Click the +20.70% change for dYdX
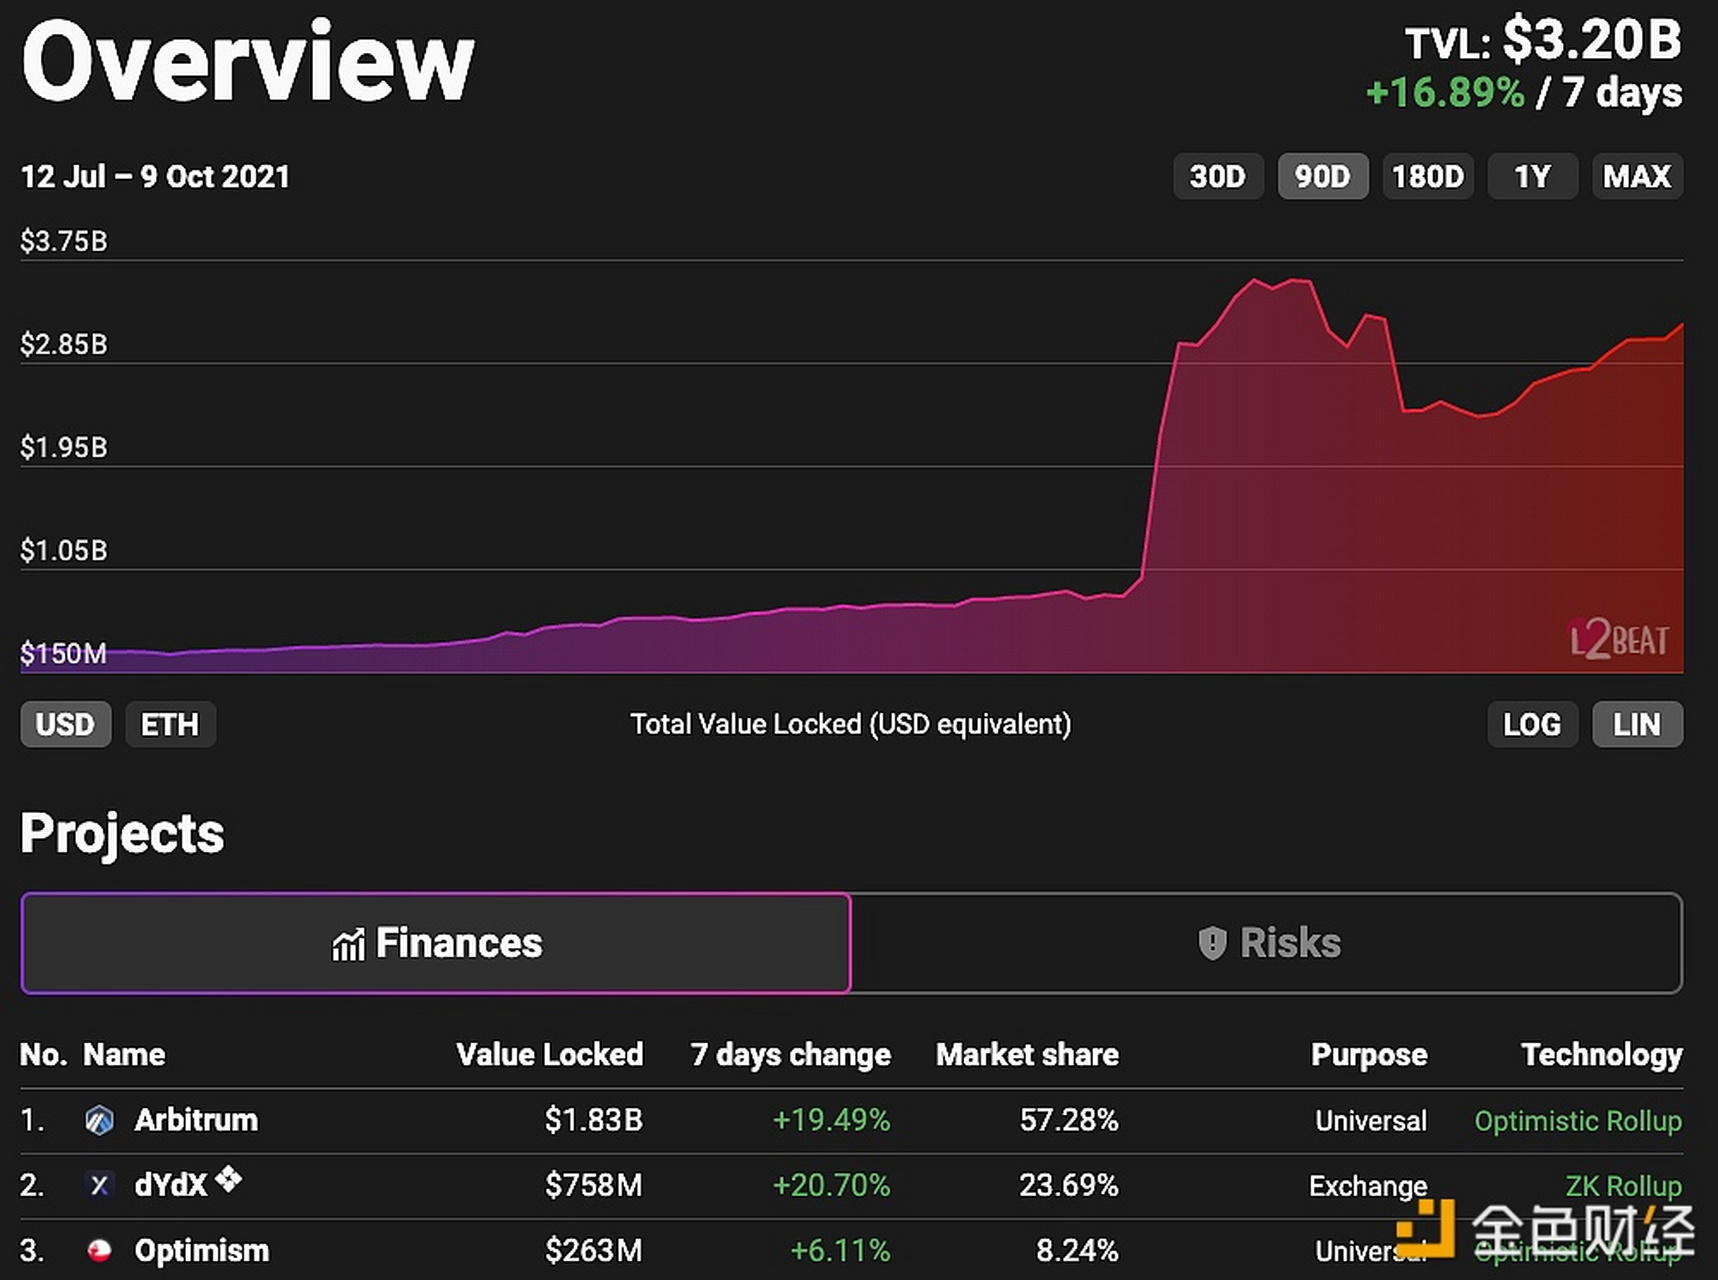The height and width of the screenshot is (1280, 1718). click(832, 1186)
